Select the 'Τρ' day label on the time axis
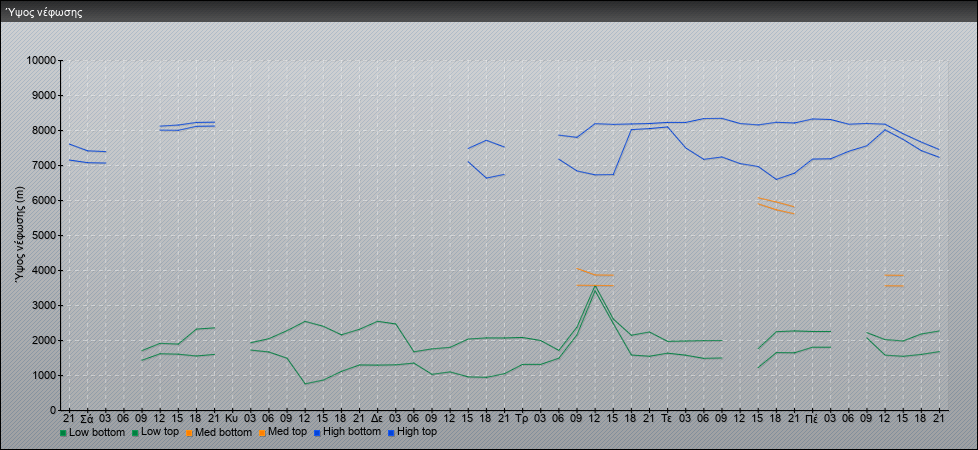 coord(522,418)
